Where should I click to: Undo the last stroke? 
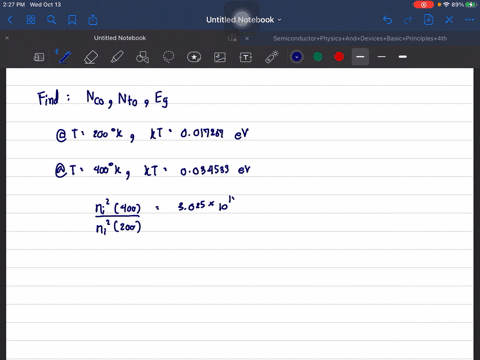pyautogui.click(x=387, y=20)
